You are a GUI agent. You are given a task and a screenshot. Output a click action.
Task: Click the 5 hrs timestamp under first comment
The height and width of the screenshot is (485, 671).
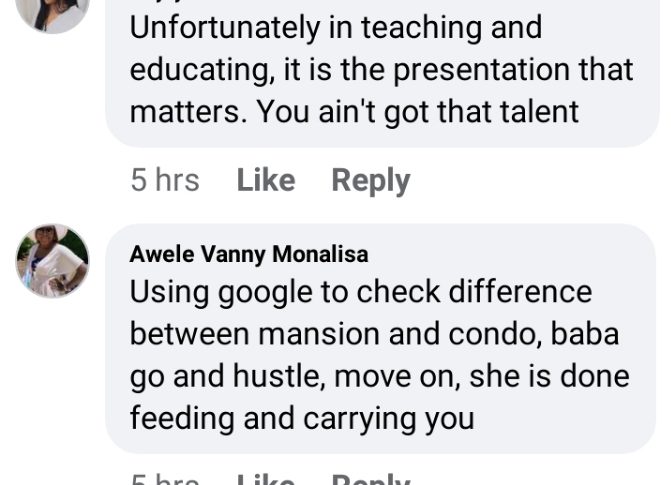coord(165,180)
